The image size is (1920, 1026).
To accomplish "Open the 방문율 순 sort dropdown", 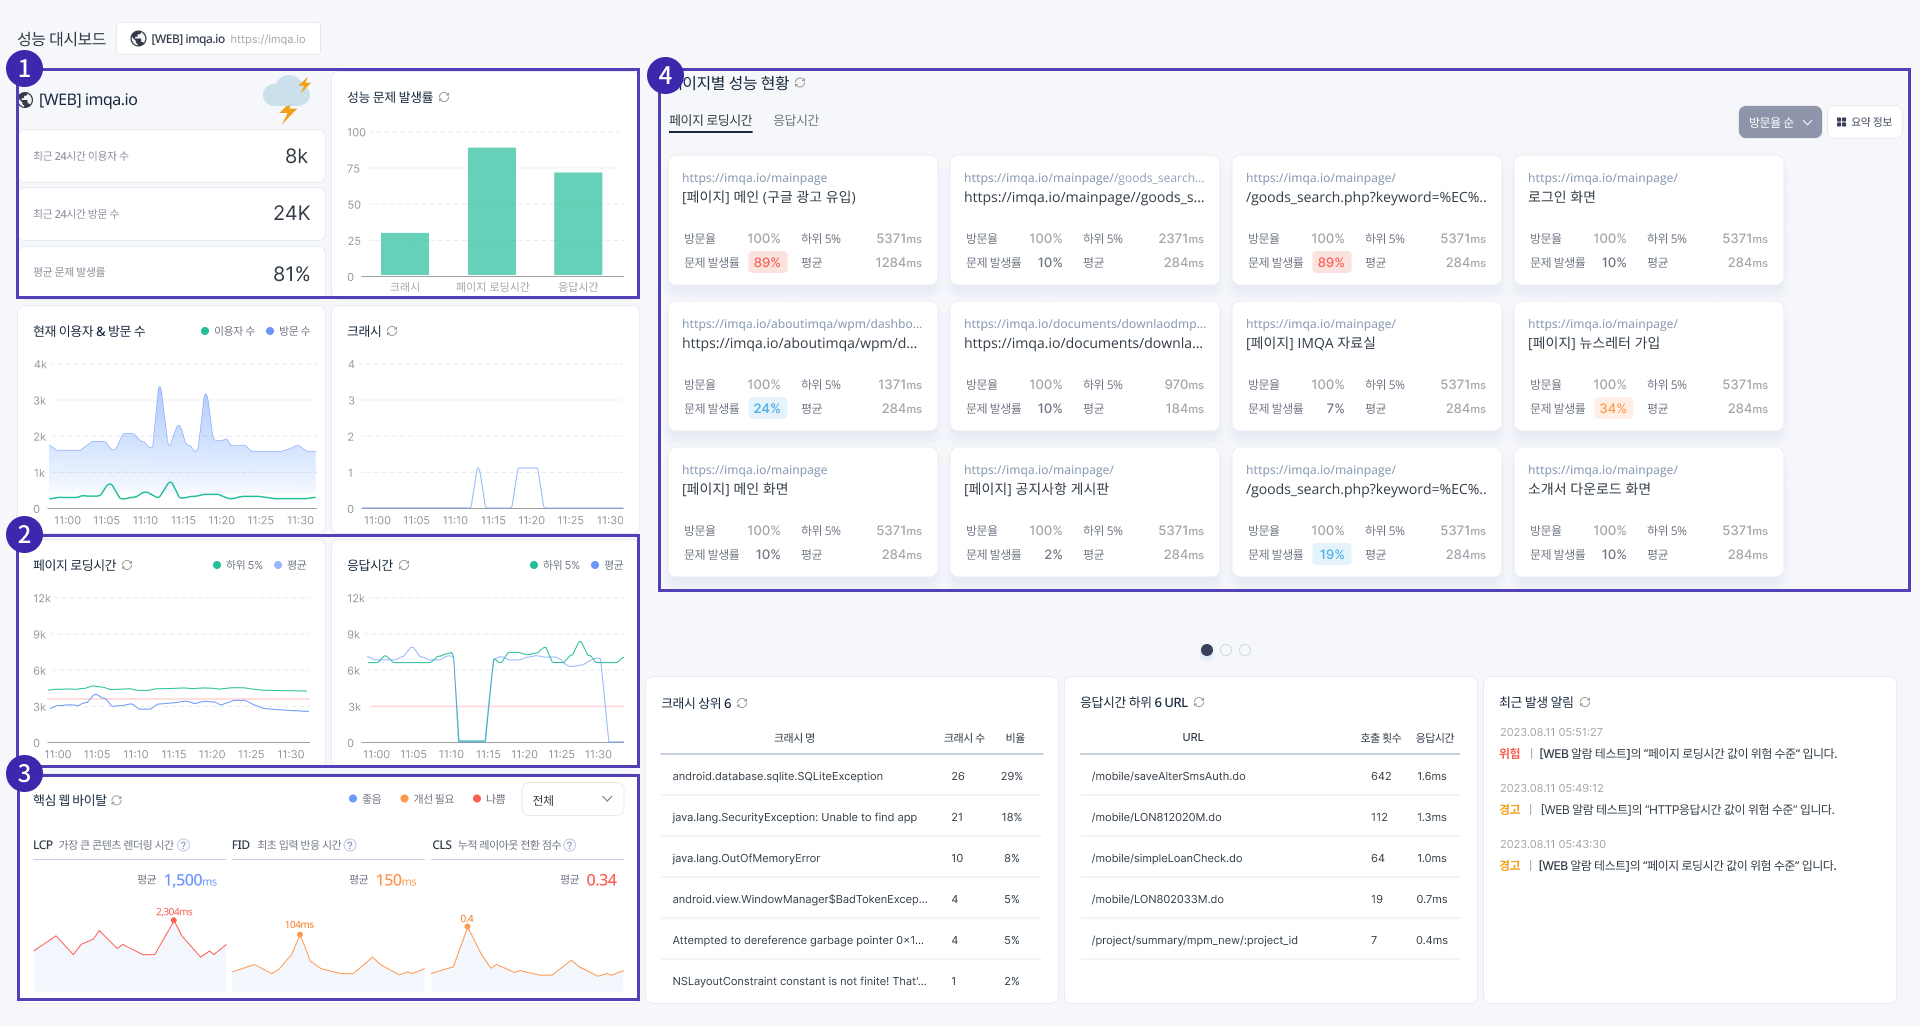I will (1779, 122).
